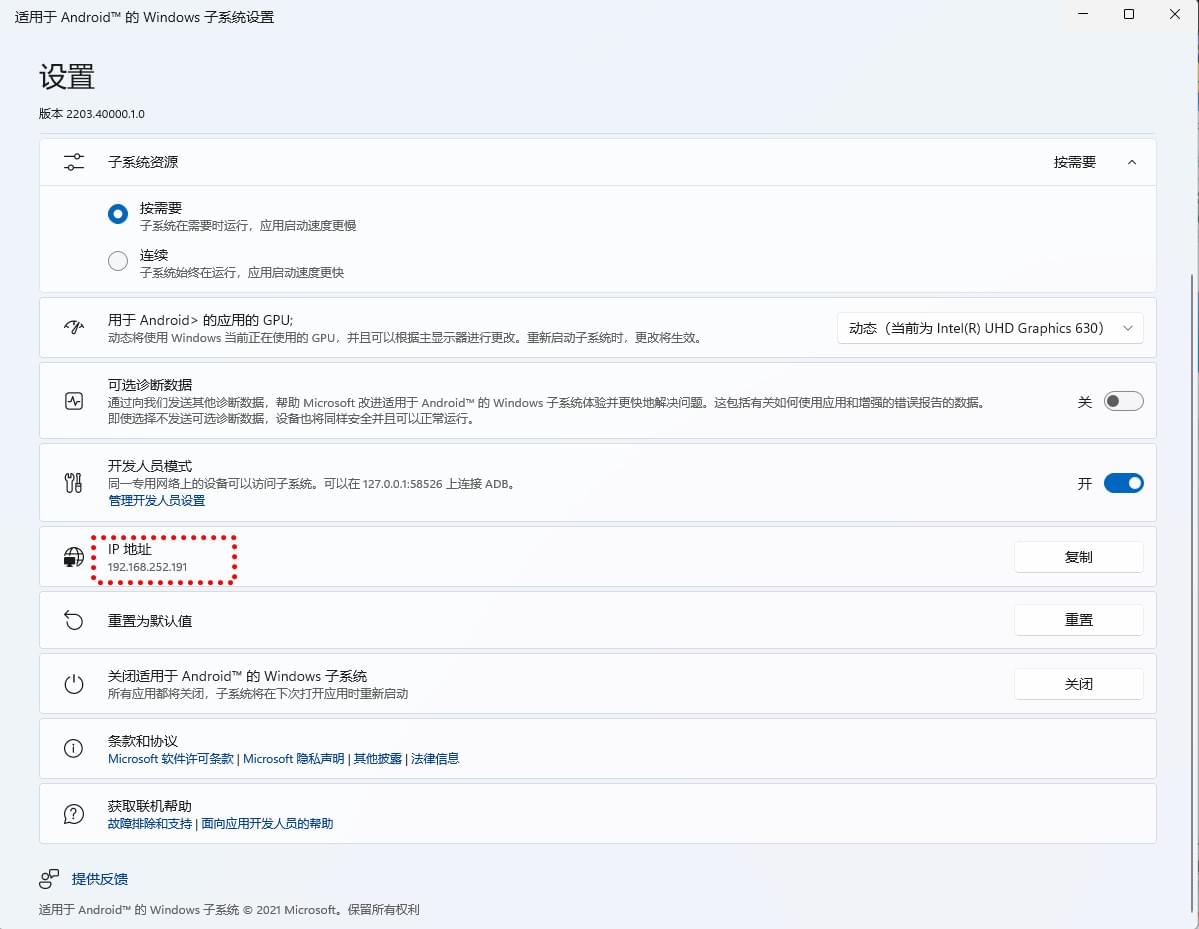1199x929 pixels.
Task: Turn off the developer mode toggle
Action: click(1123, 483)
